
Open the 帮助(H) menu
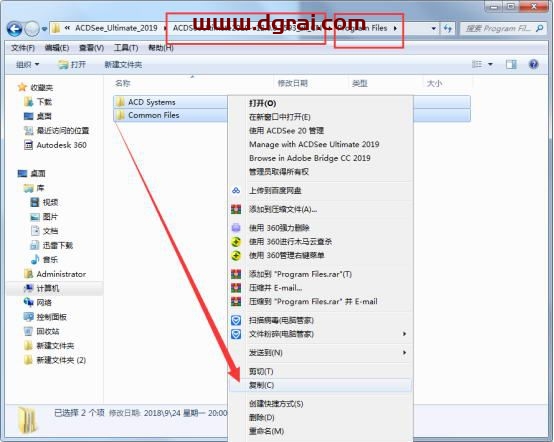161,48
